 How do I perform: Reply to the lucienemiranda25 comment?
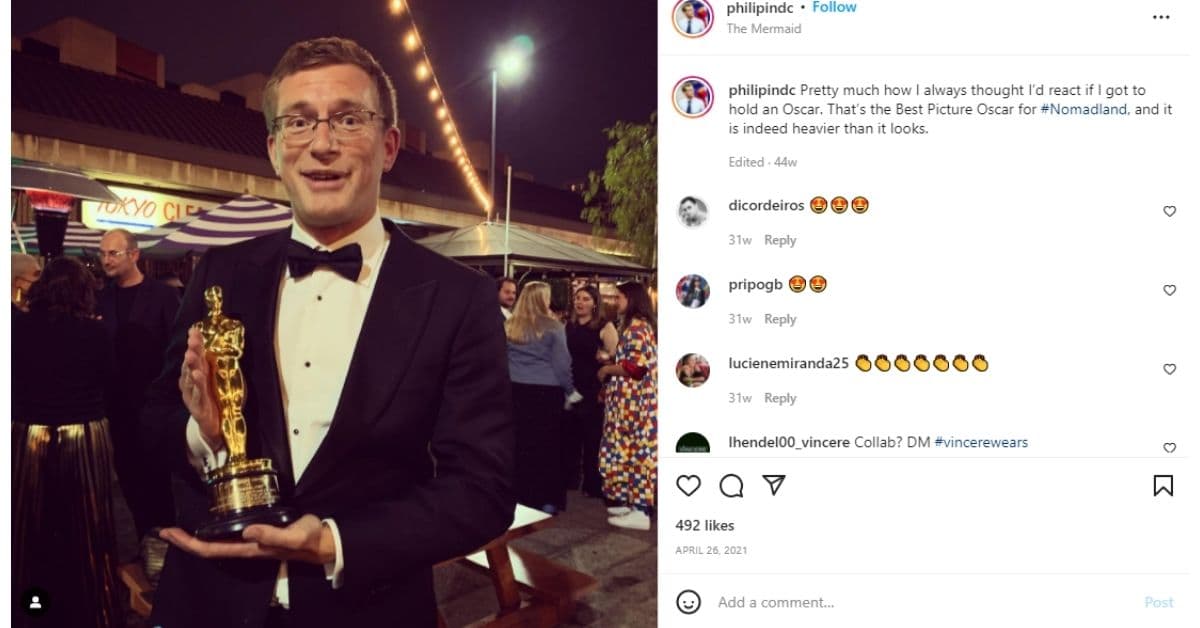pyautogui.click(x=780, y=398)
